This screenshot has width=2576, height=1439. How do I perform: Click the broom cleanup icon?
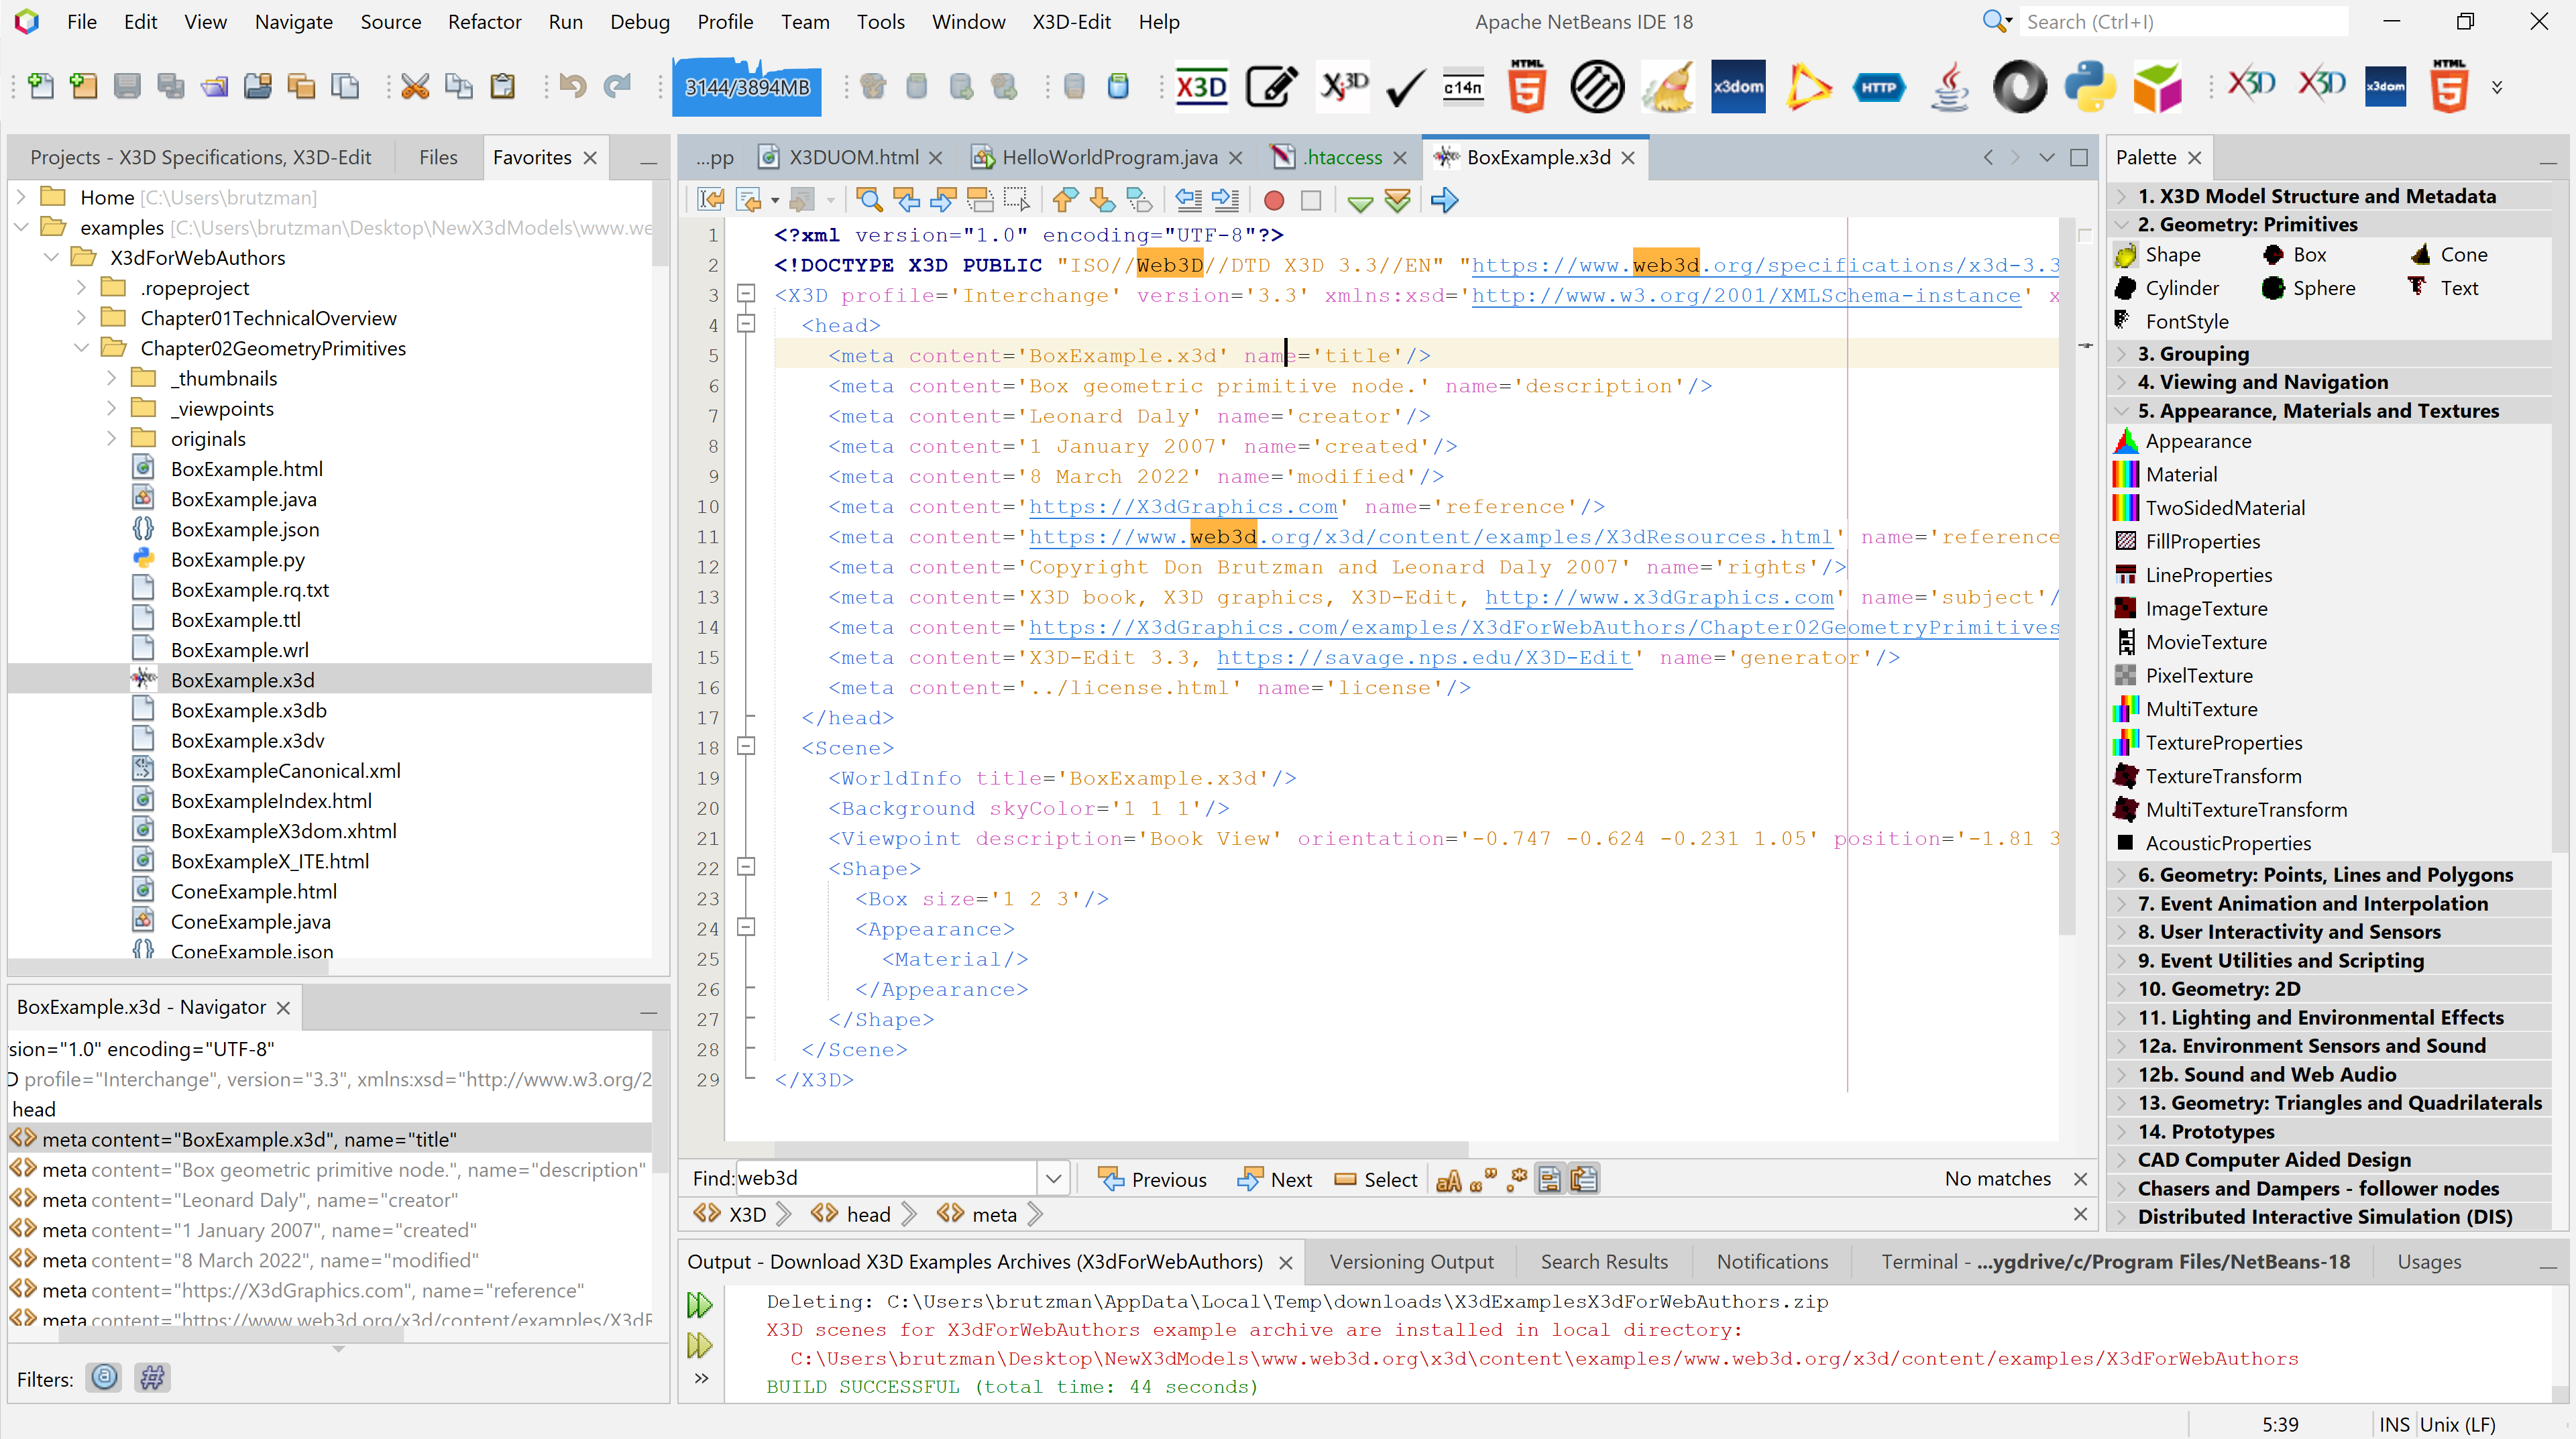[x=1667, y=86]
